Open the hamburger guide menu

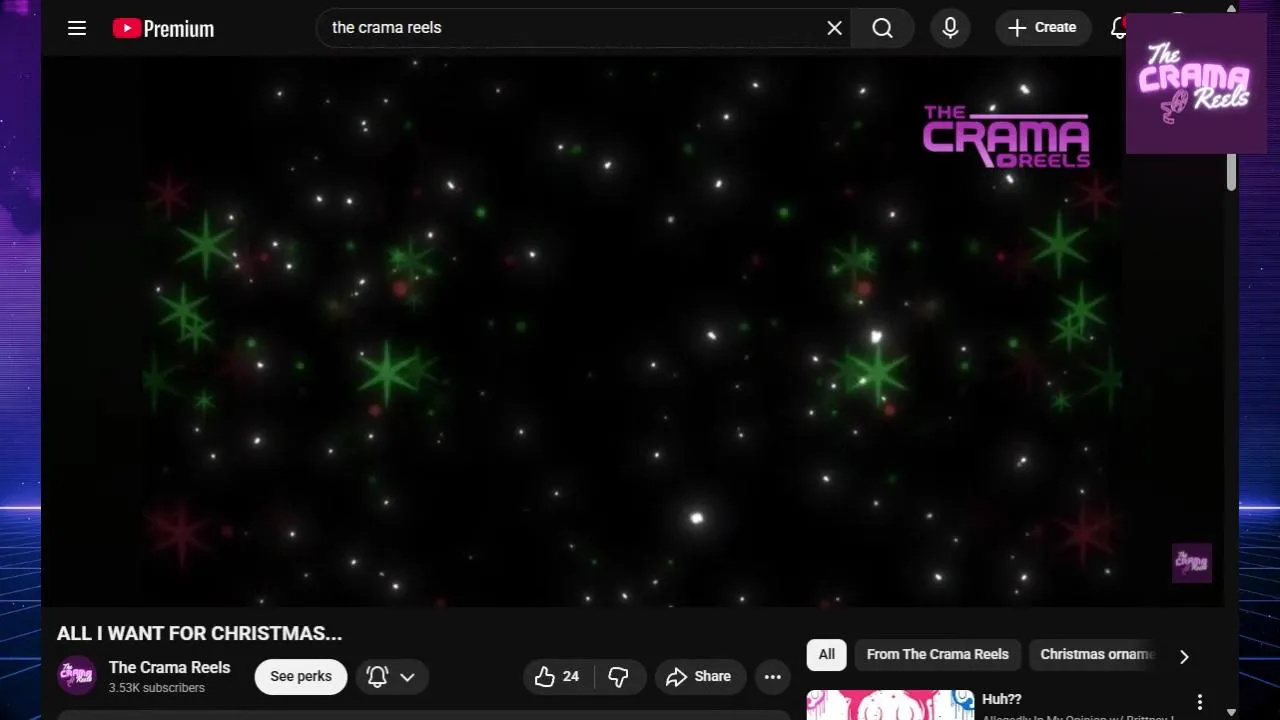77,28
